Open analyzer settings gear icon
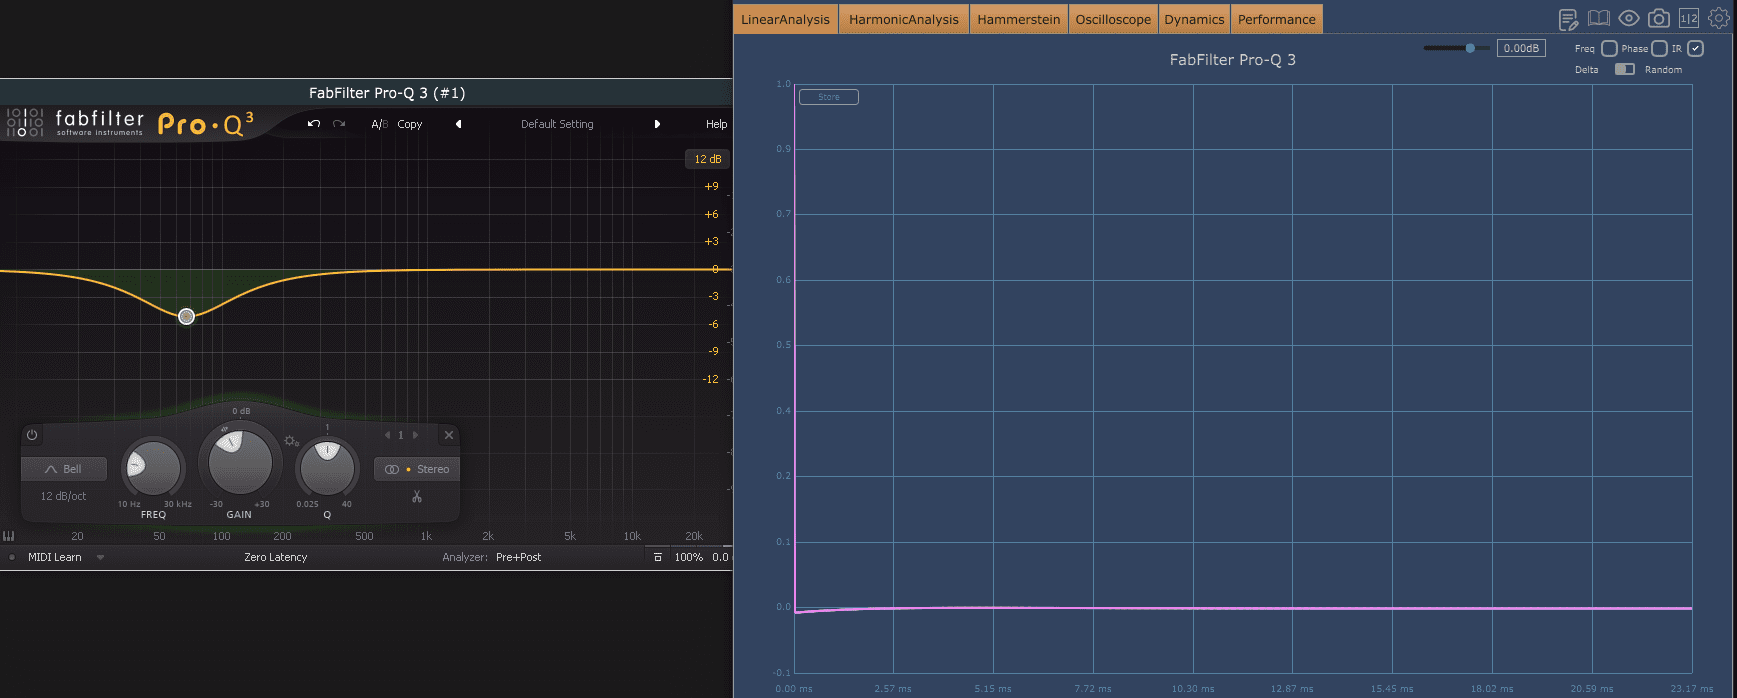Image resolution: width=1737 pixels, height=698 pixels. [x=1719, y=18]
